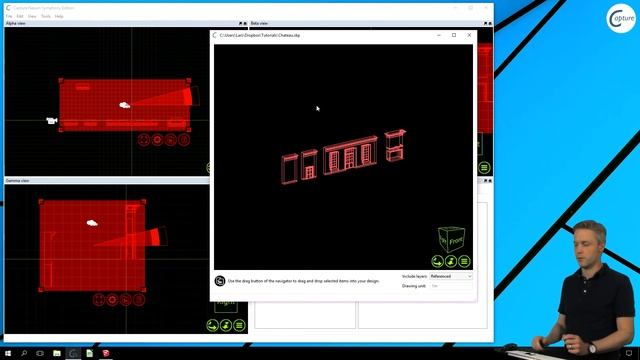Click the walk navigation icon in import dialog
The image size is (640, 360).
(x=451, y=261)
